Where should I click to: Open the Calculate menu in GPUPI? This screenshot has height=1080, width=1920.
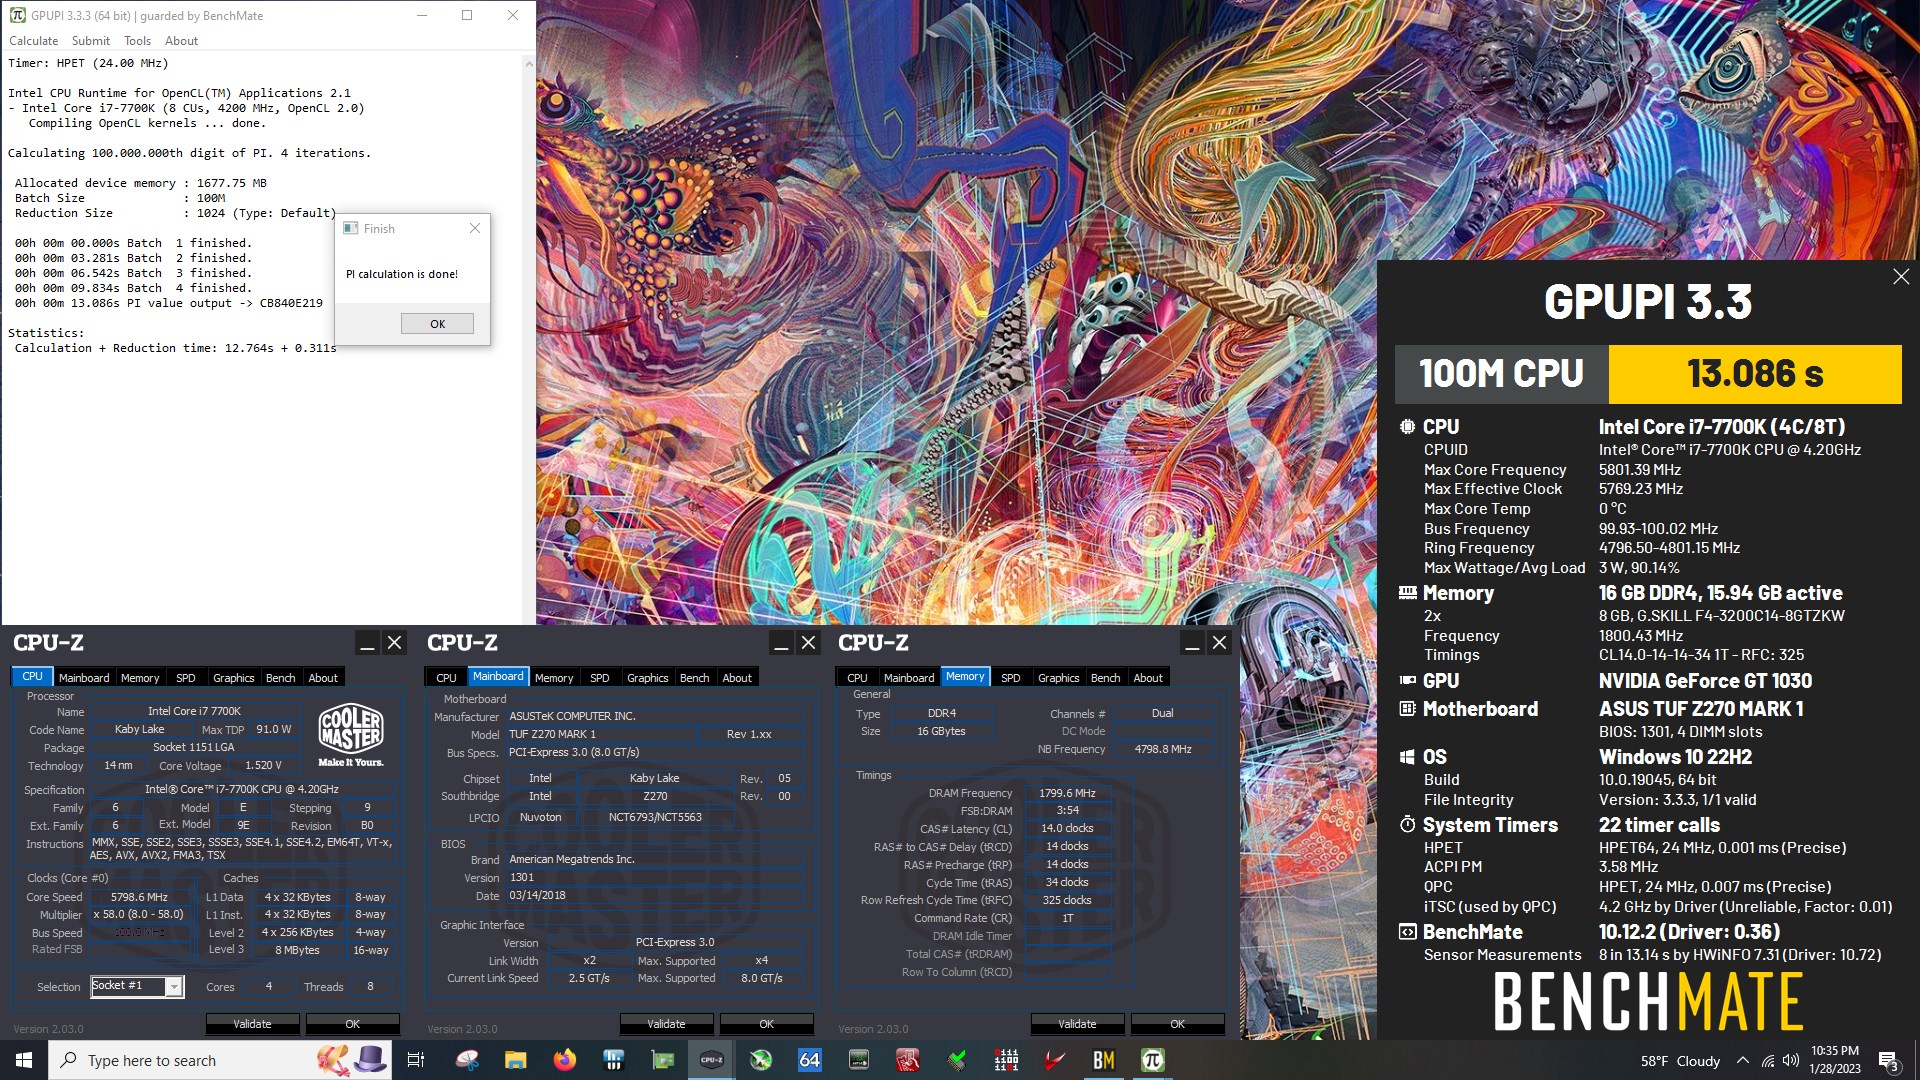pos(34,41)
